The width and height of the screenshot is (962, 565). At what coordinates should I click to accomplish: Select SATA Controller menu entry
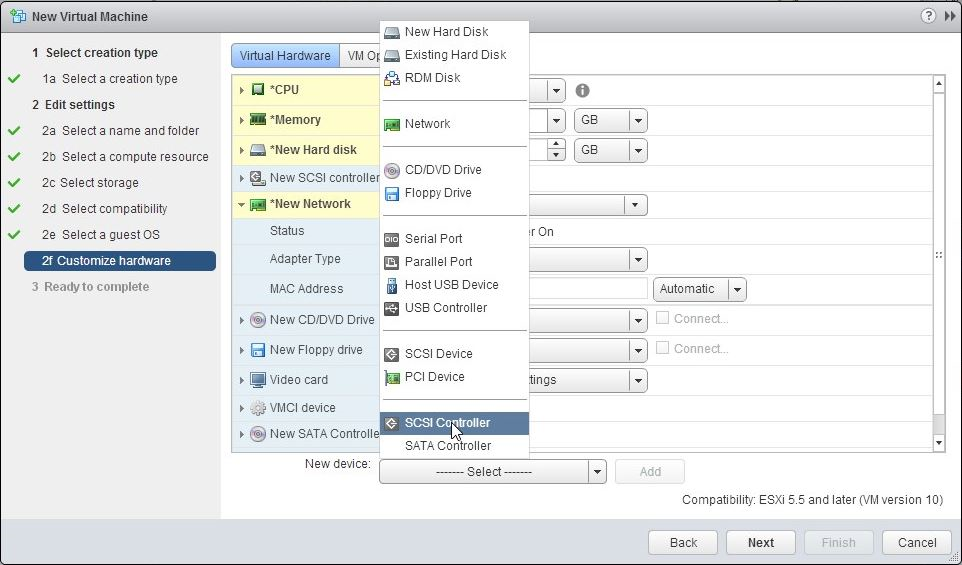(x=454, y=446)
